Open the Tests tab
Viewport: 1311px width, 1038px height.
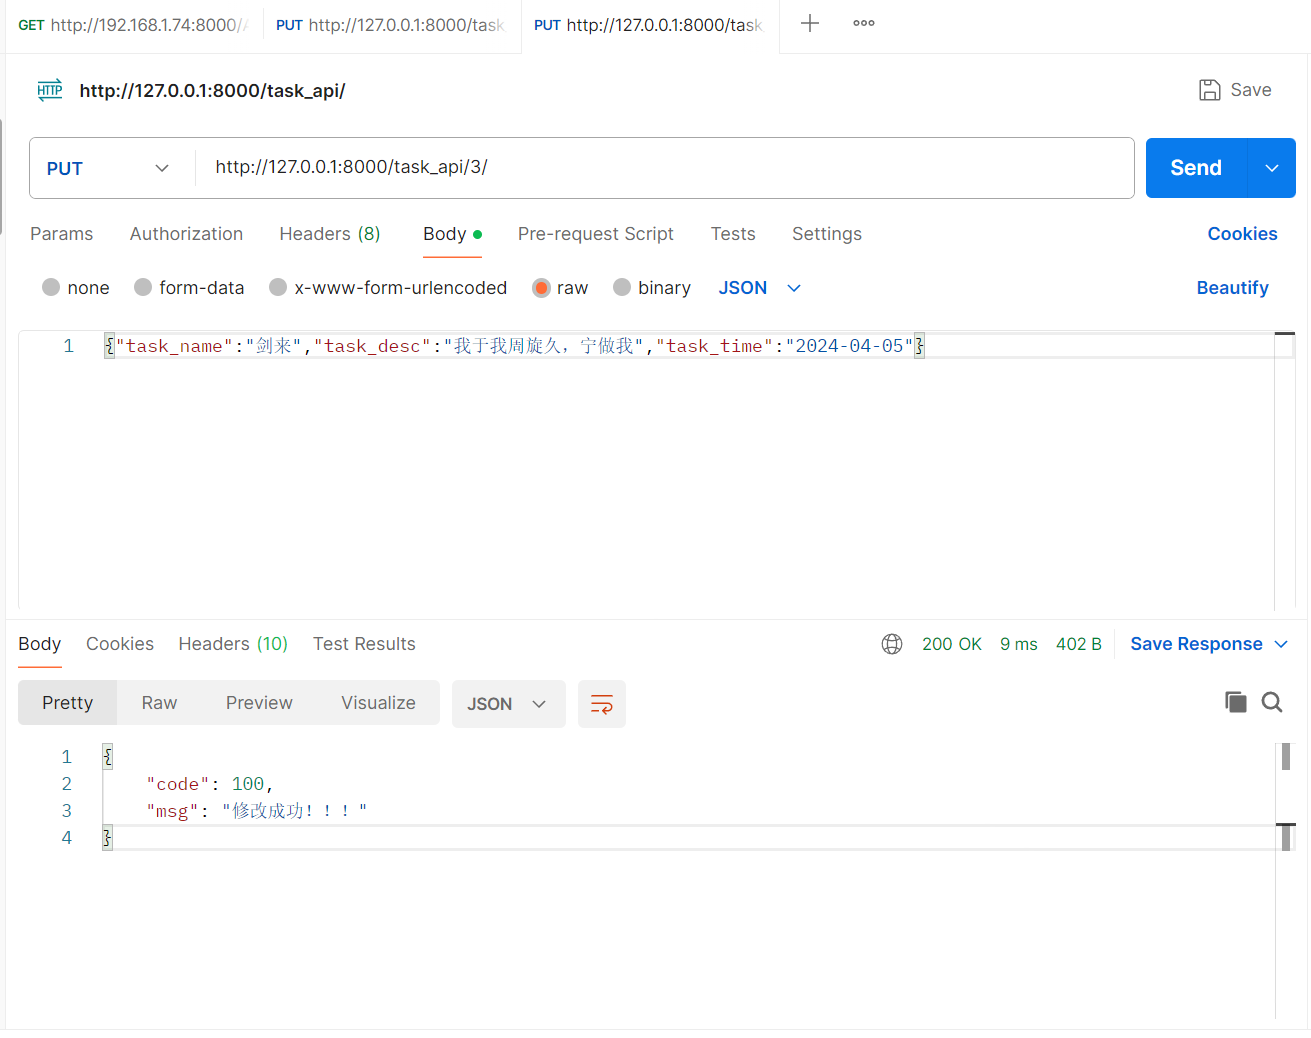733,234
